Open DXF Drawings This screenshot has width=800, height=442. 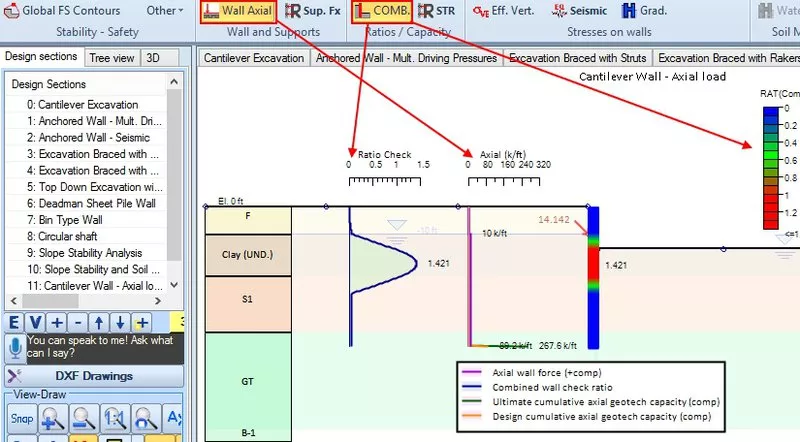tap(94, 376)
